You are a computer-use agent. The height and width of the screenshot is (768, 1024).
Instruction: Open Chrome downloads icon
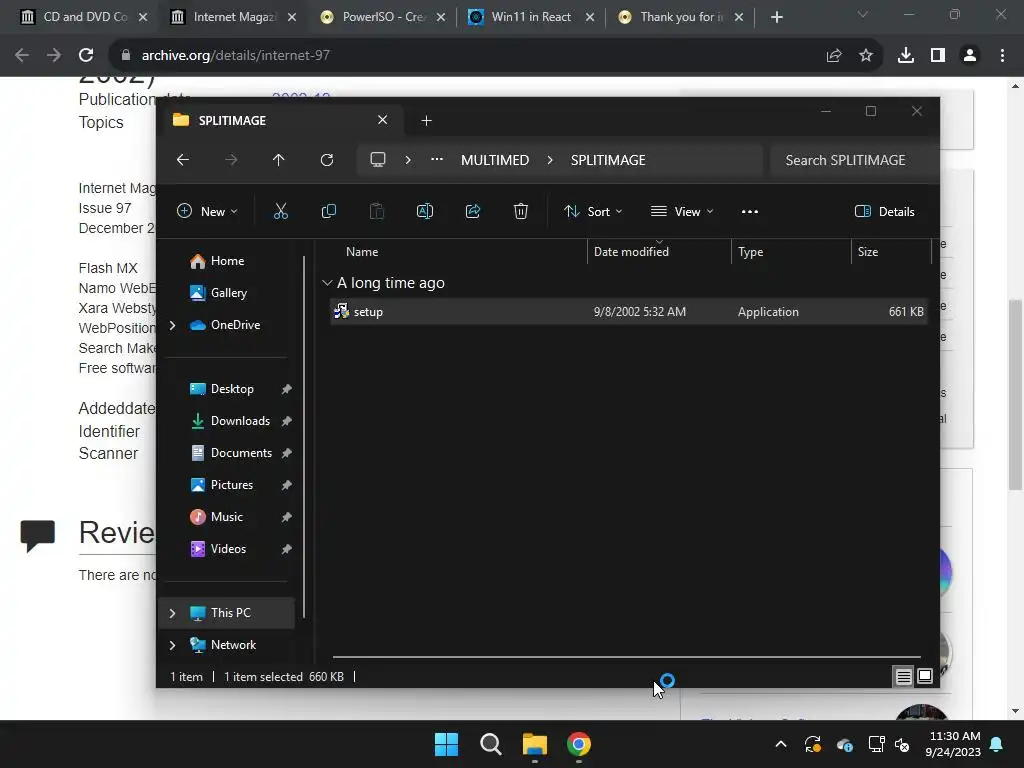point(906,56)
